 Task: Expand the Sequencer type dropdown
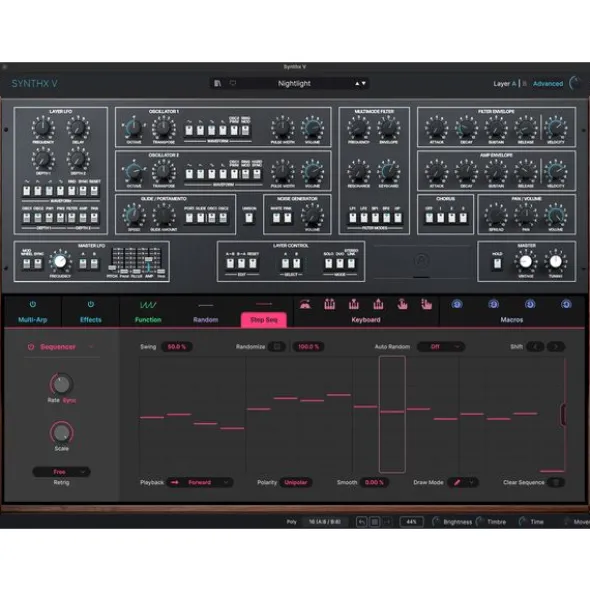click(91, 347)
